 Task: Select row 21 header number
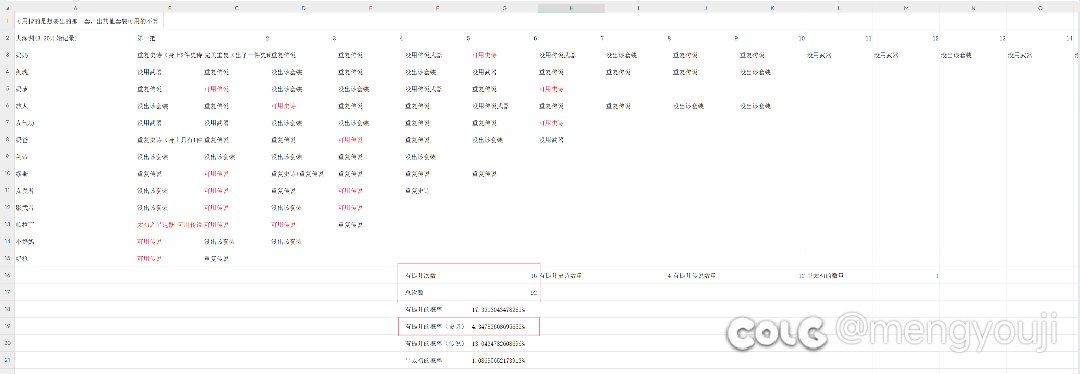click(x=7, y=360)
